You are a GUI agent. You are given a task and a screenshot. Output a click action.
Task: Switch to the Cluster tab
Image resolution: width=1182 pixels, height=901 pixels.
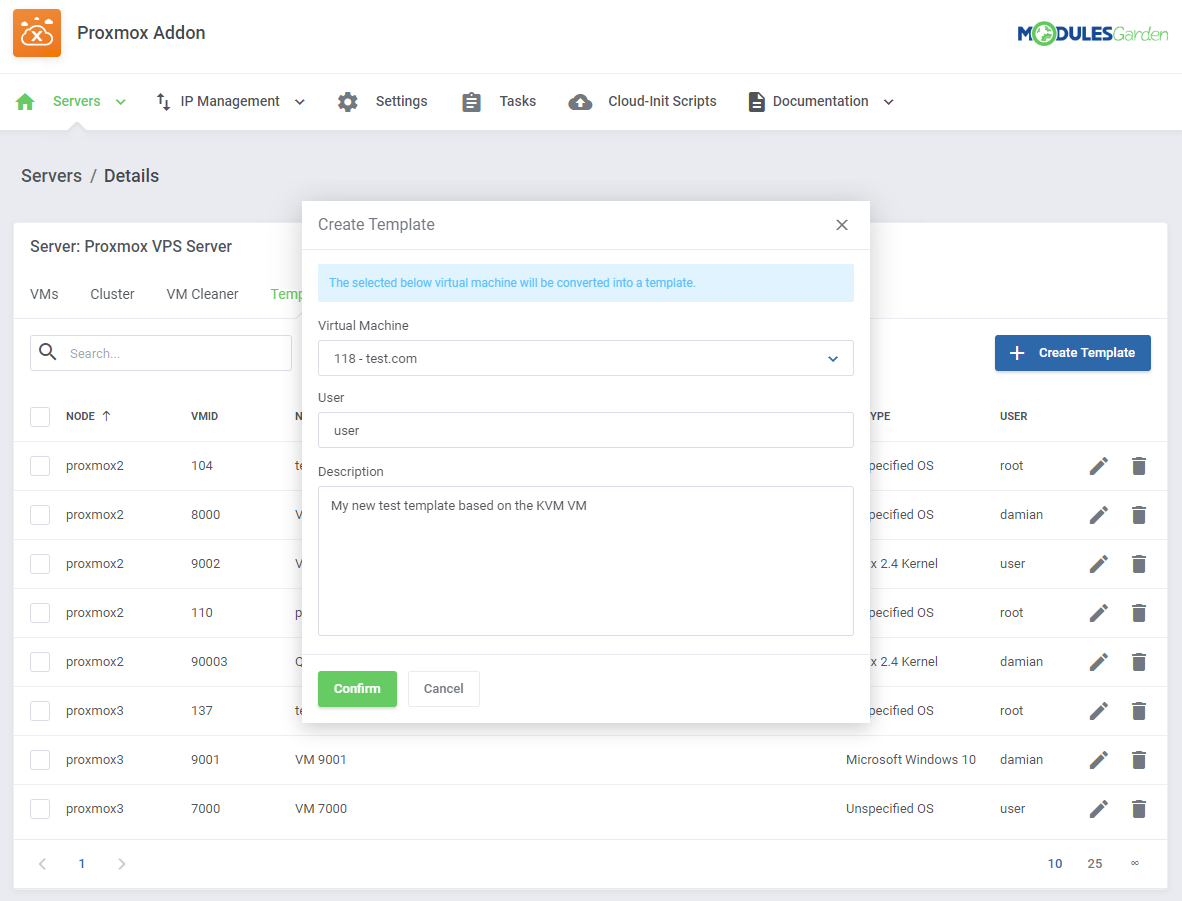[112, 294]
